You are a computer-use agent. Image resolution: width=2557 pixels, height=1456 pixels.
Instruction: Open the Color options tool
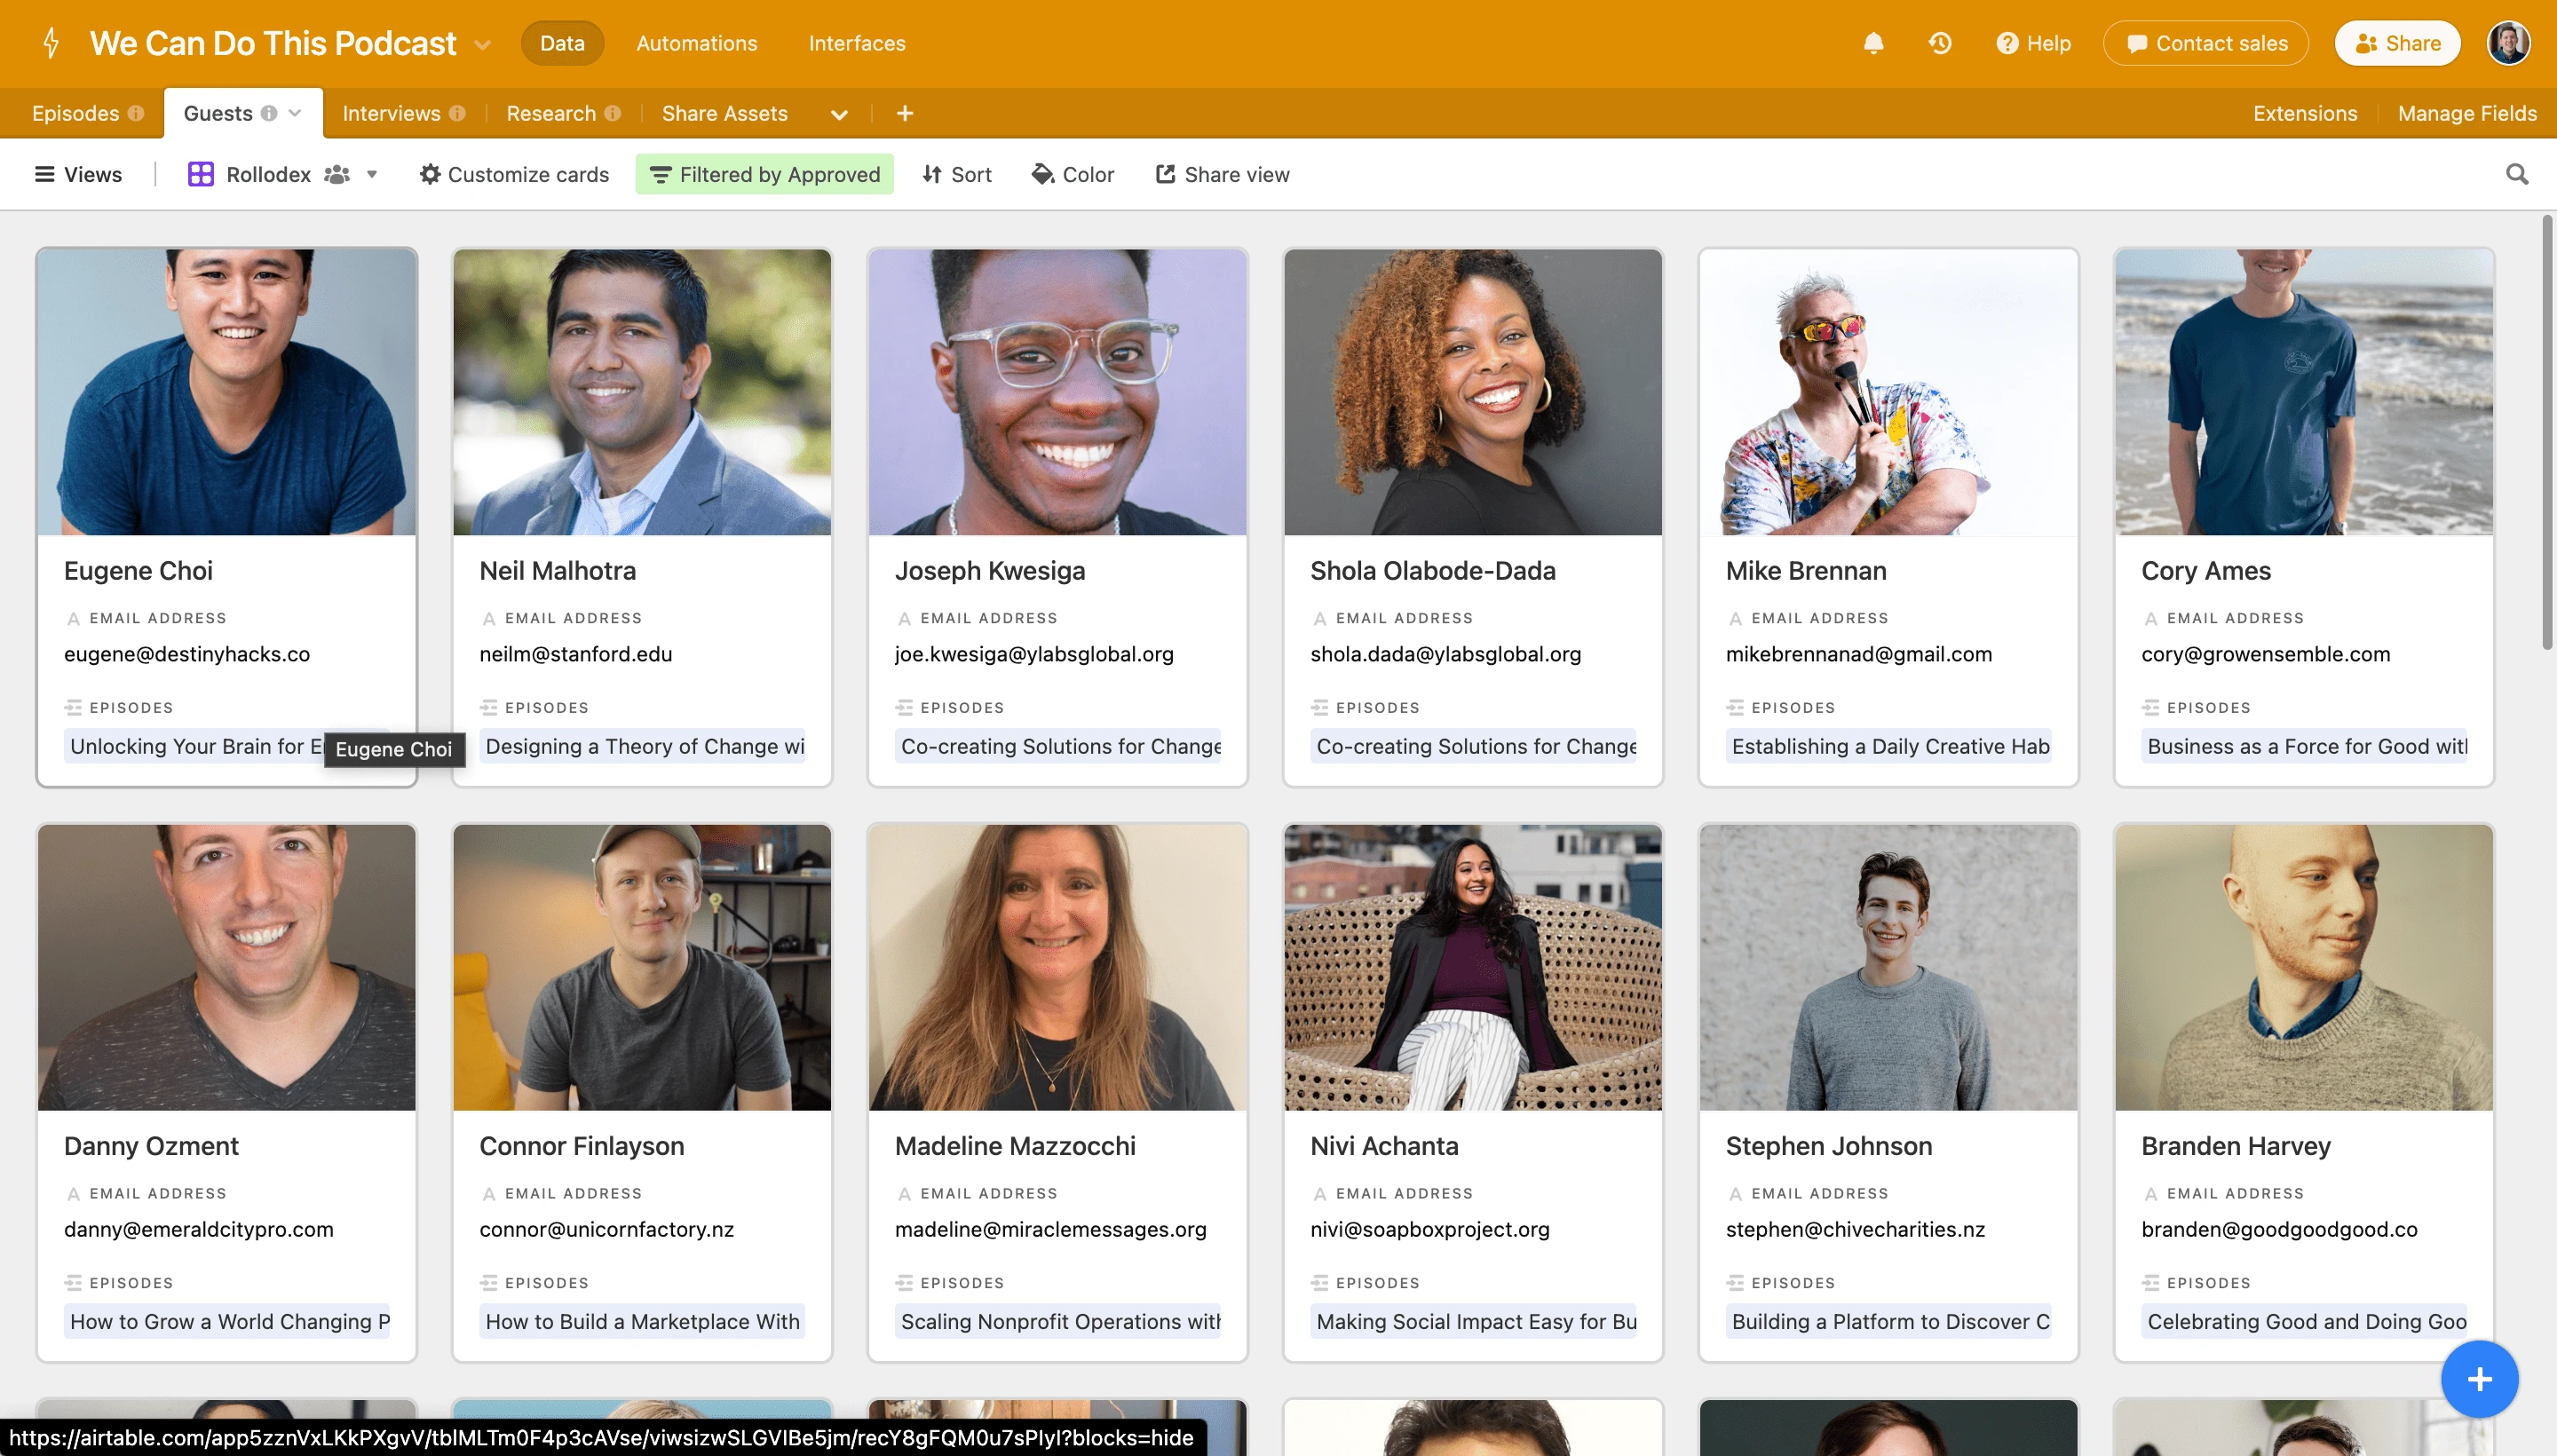tap(1072, 174)
